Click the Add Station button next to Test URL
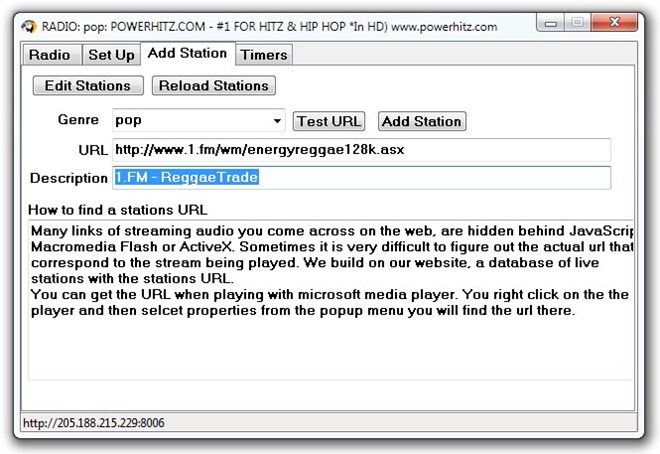660x454 pixels. (422, 121)
